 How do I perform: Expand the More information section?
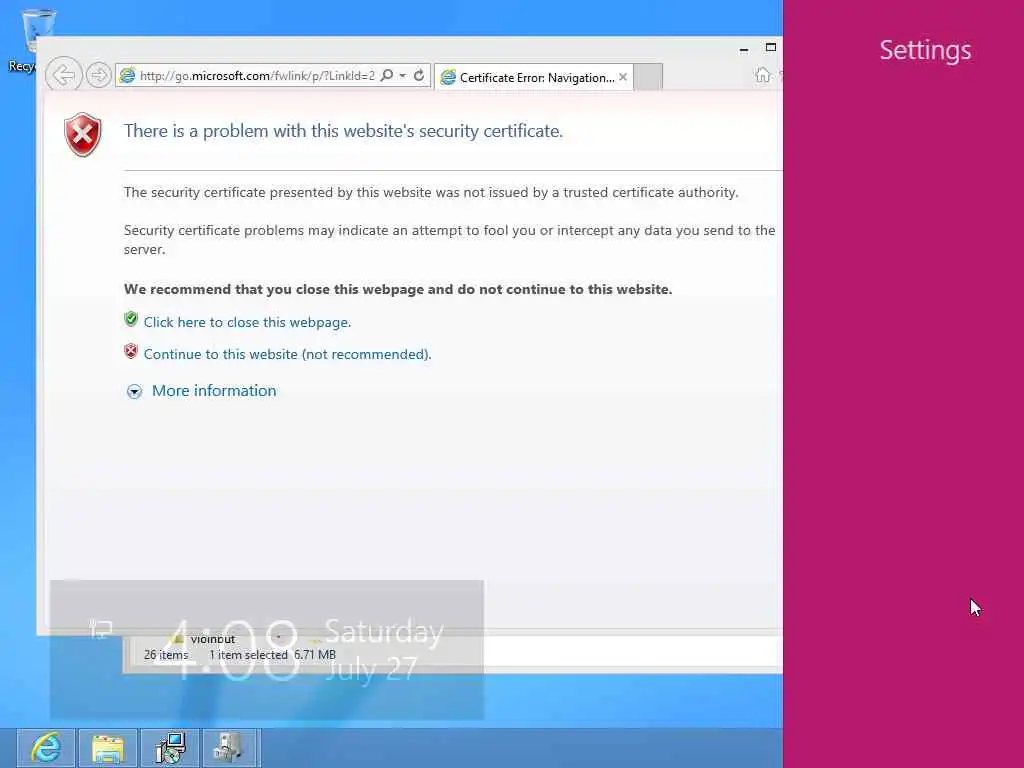135,391
